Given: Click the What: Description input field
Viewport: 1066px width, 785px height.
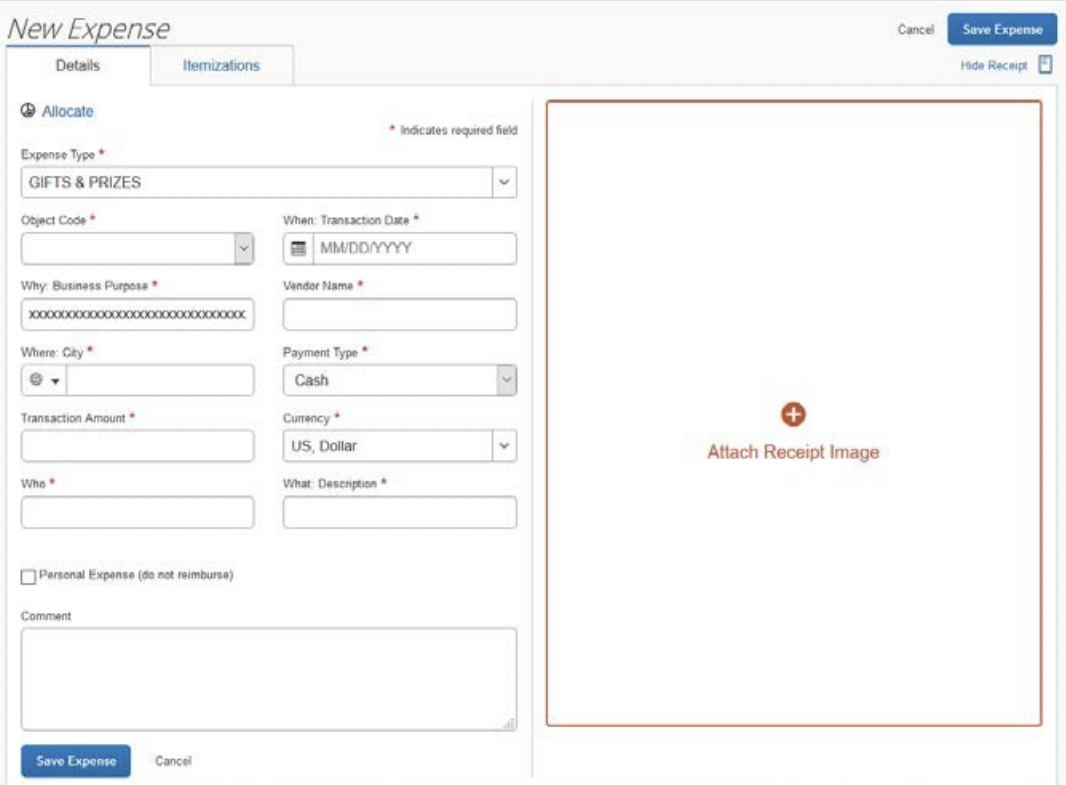Looking at the screenshot, I should [400, 512].
